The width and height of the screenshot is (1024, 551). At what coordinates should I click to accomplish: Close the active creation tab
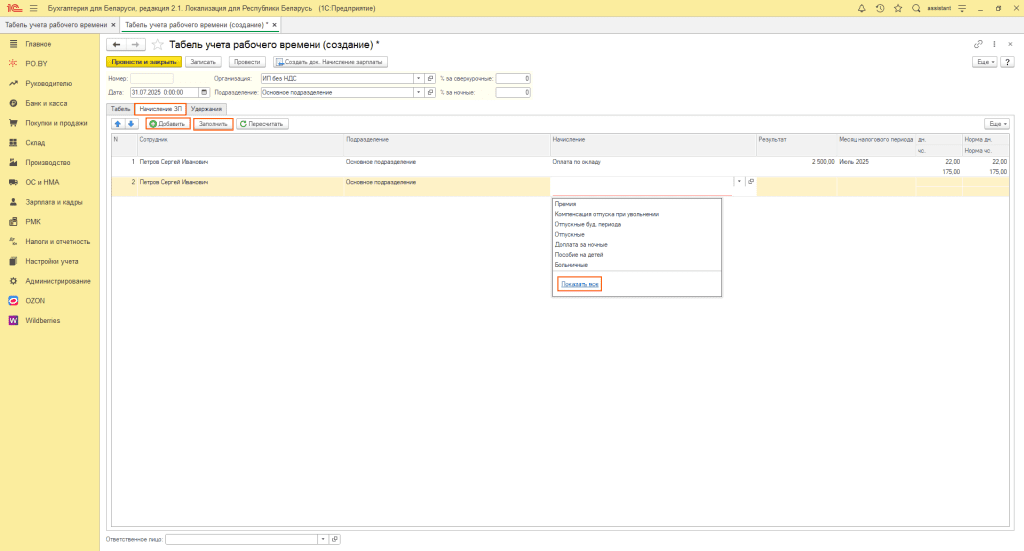coord(275,25)
